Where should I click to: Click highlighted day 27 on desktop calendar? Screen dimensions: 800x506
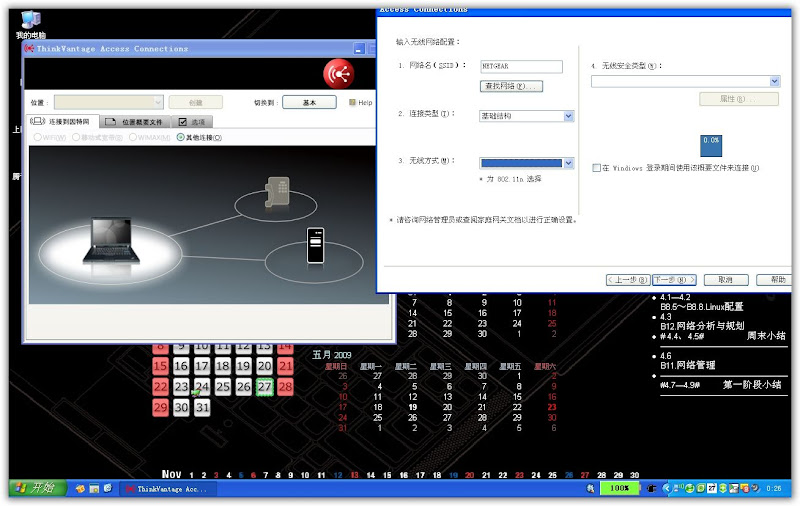(x=264, y=387)
